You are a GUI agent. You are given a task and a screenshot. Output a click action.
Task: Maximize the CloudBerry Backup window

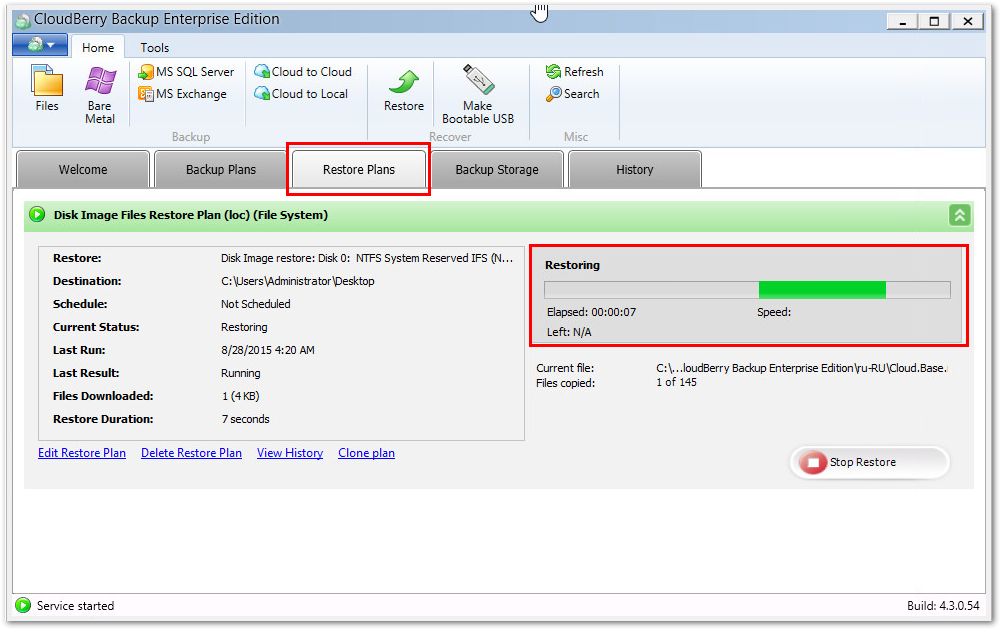tap(934, 21)
